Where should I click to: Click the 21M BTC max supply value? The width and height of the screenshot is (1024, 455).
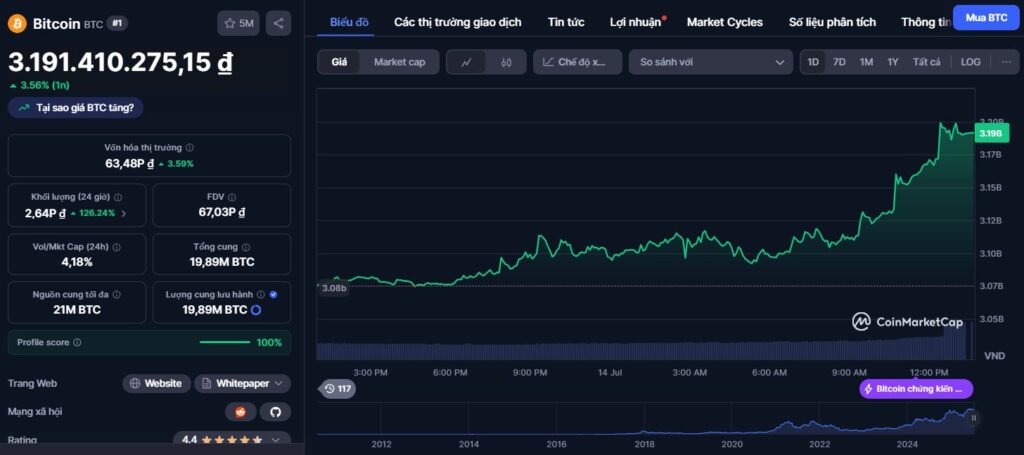77,310
